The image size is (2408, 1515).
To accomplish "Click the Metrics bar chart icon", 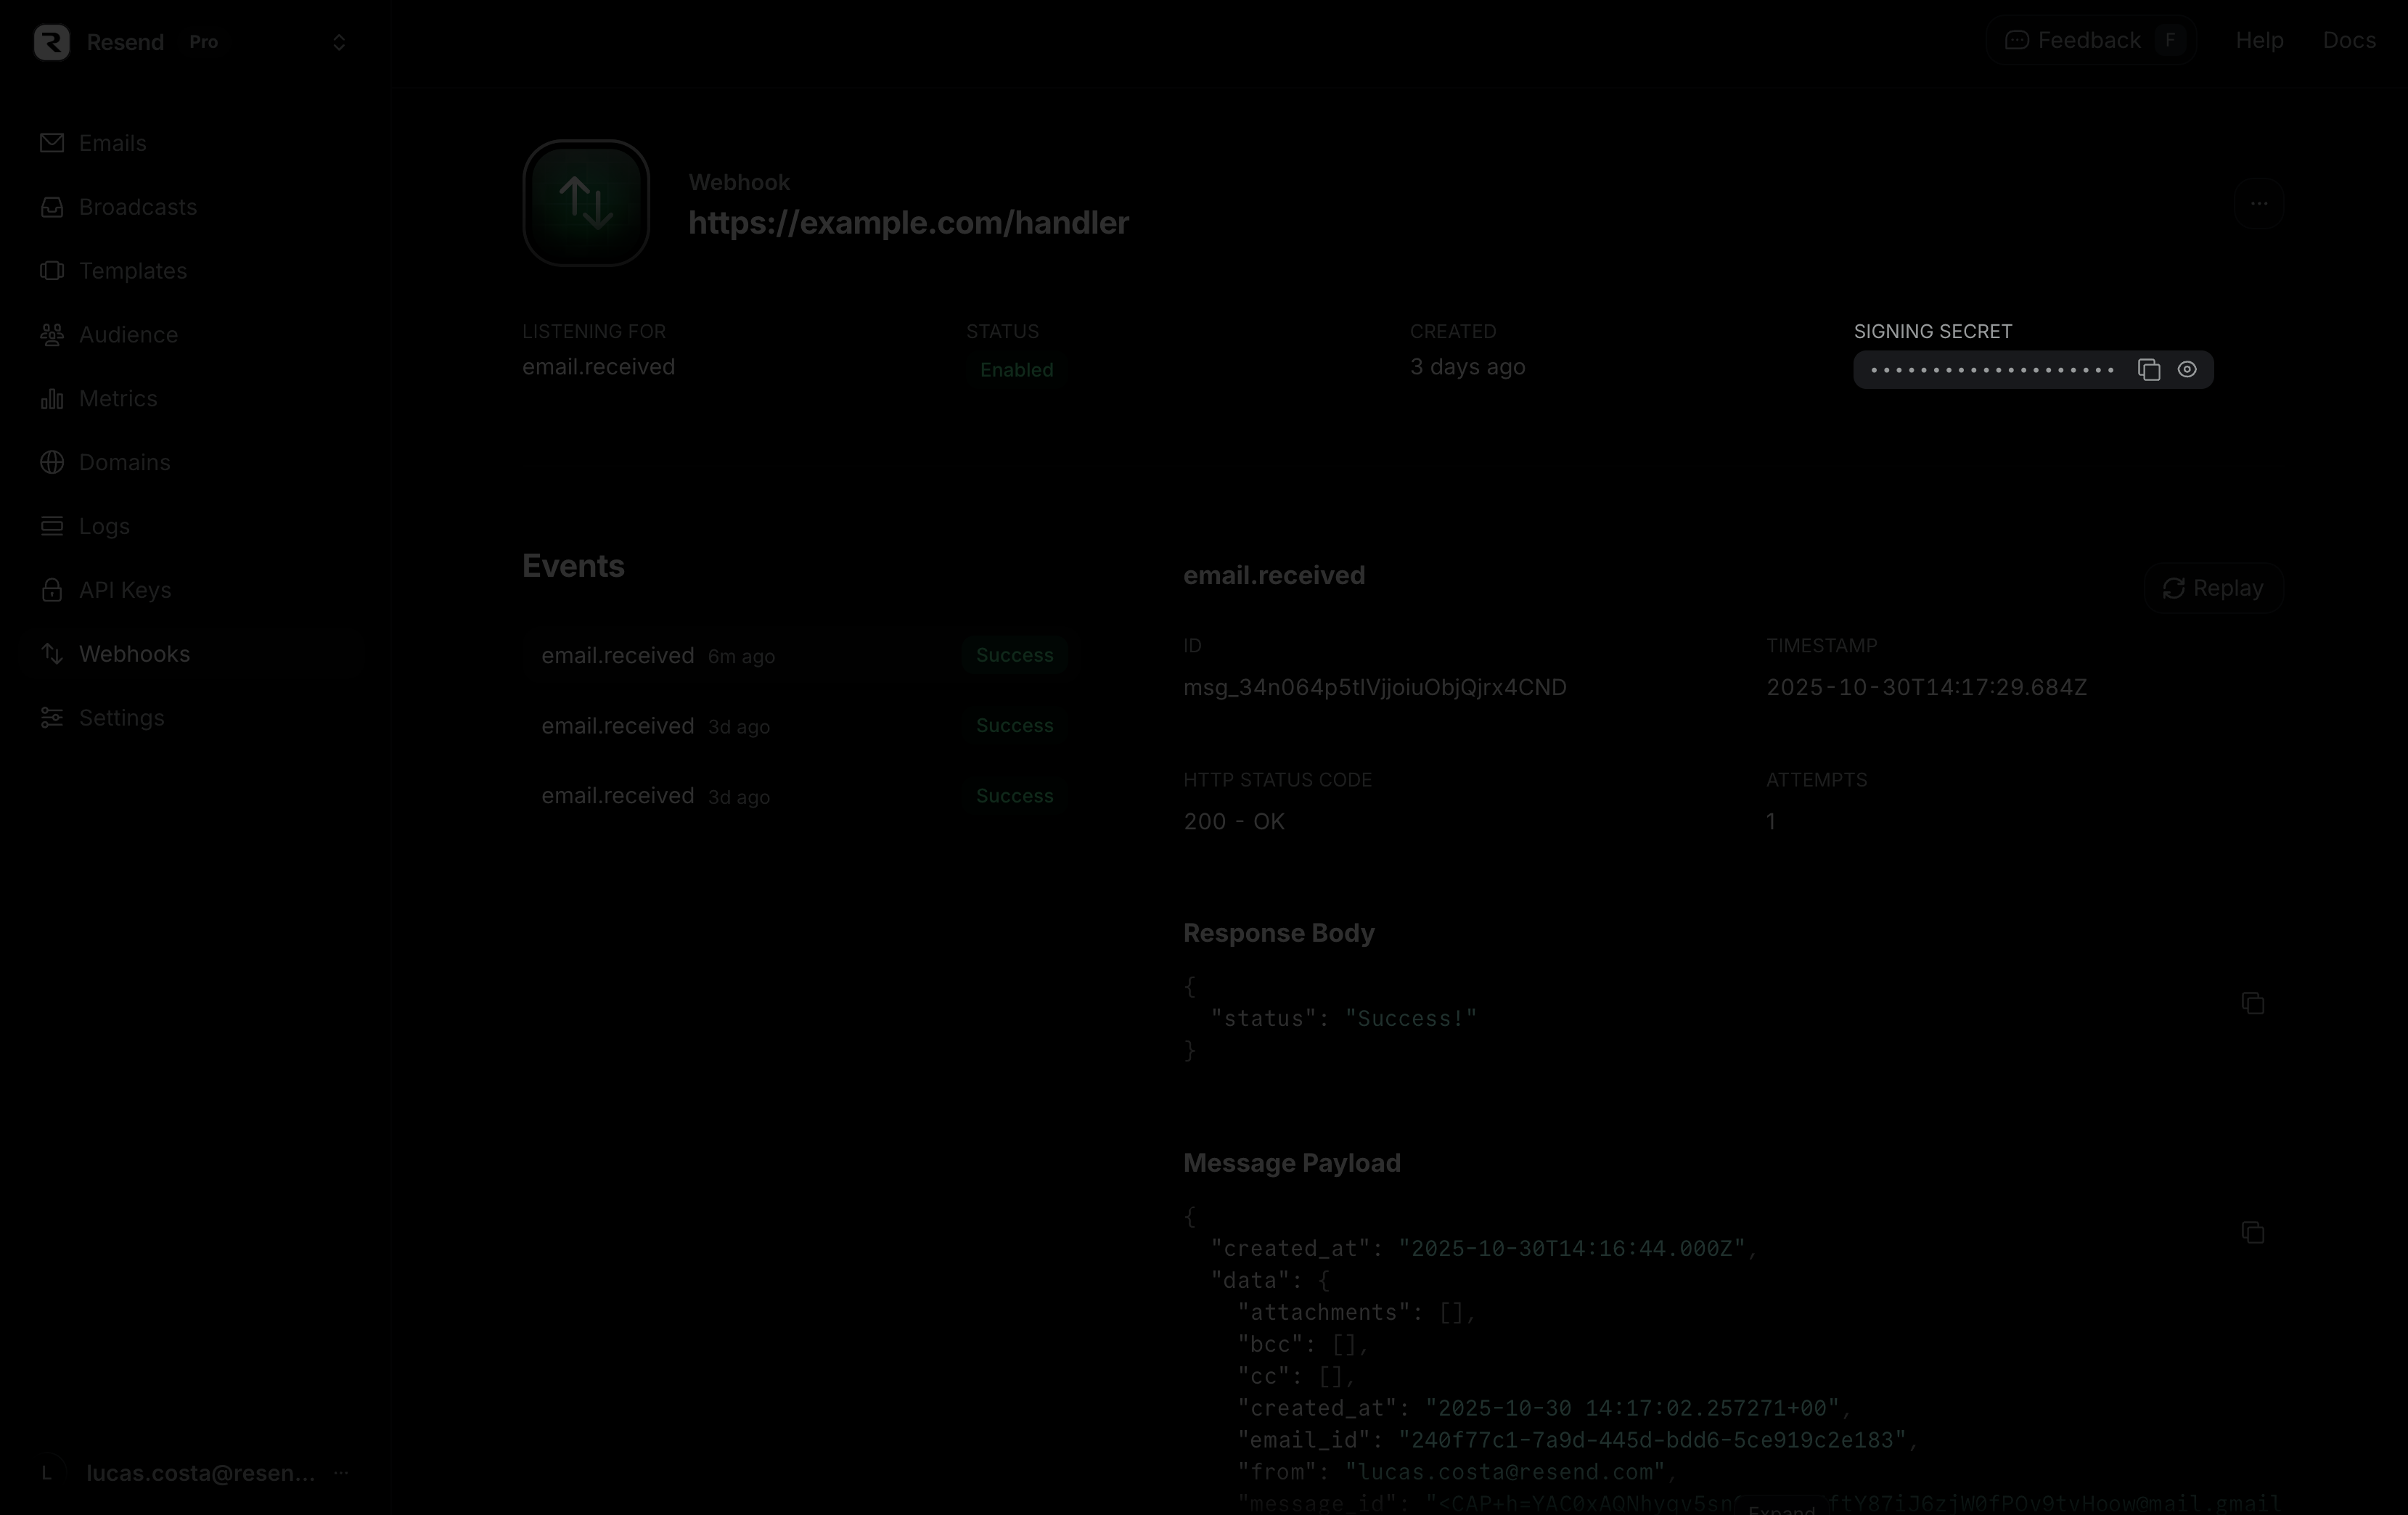I will (52, 399).
